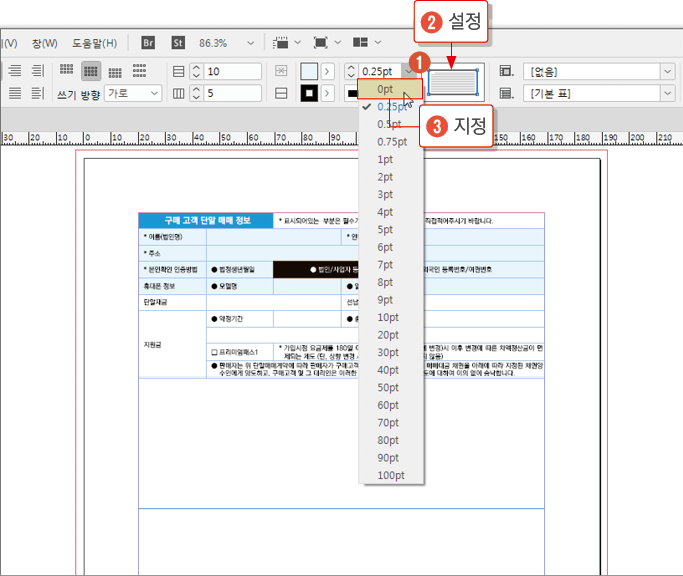The width and height of the screenshot is (683, 576).
Task: Open the arrange documents dropdown arrow
Action: point(378,43)
